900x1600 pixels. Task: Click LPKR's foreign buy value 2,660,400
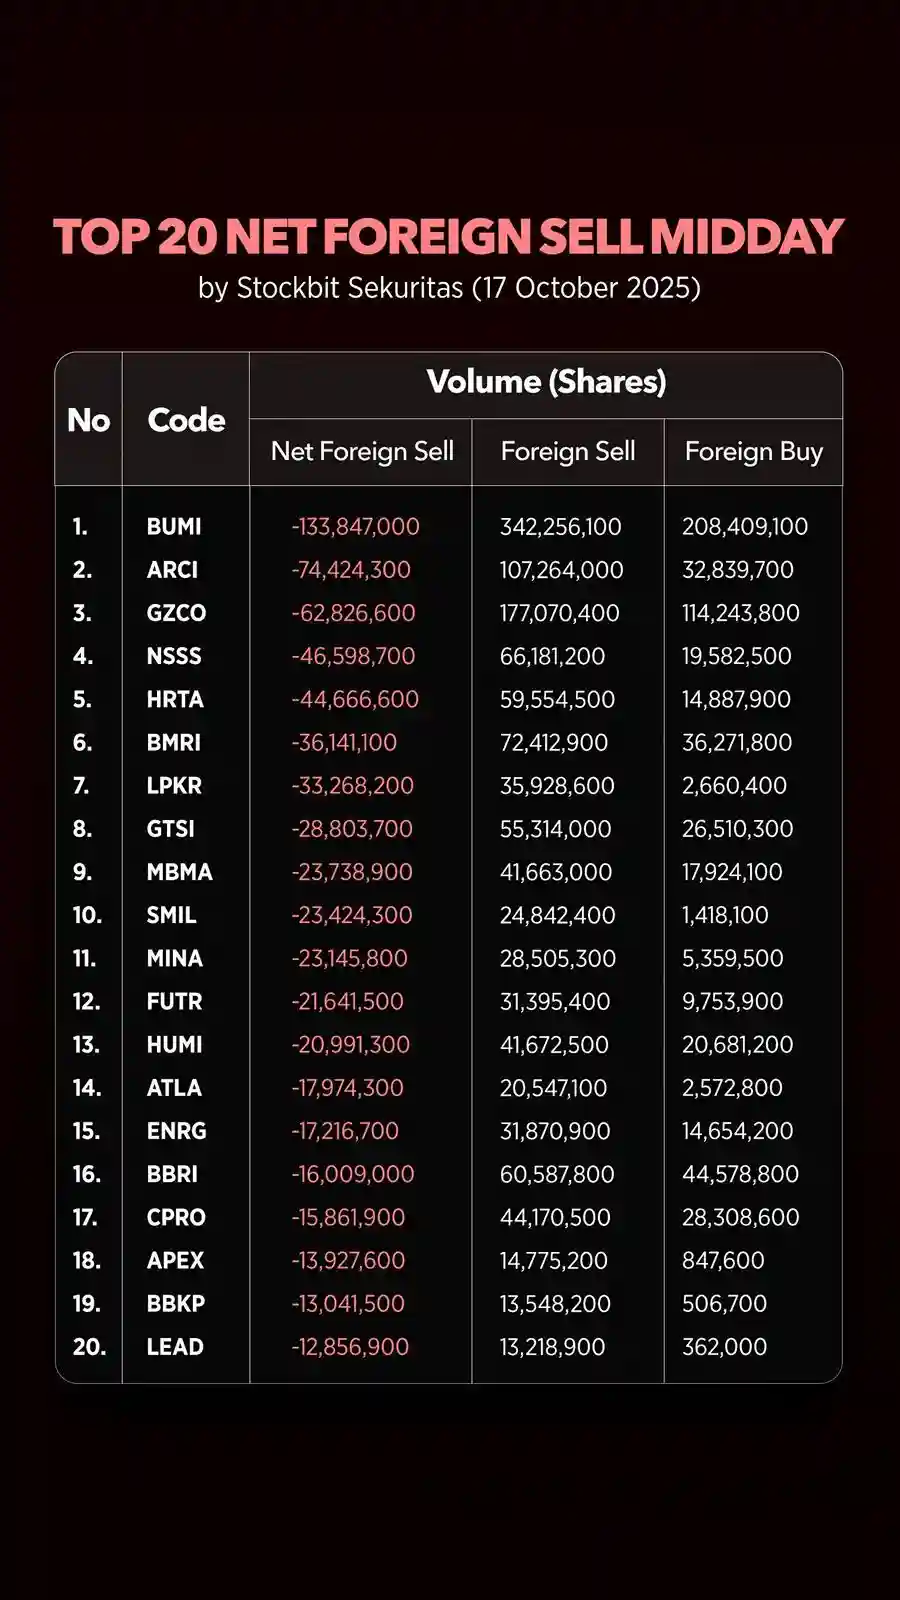[x=734, y=786]
